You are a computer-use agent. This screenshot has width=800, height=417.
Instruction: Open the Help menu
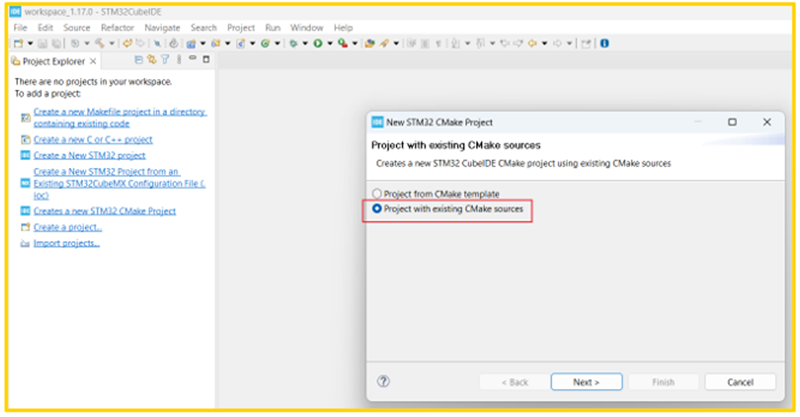tap(343, 28)
